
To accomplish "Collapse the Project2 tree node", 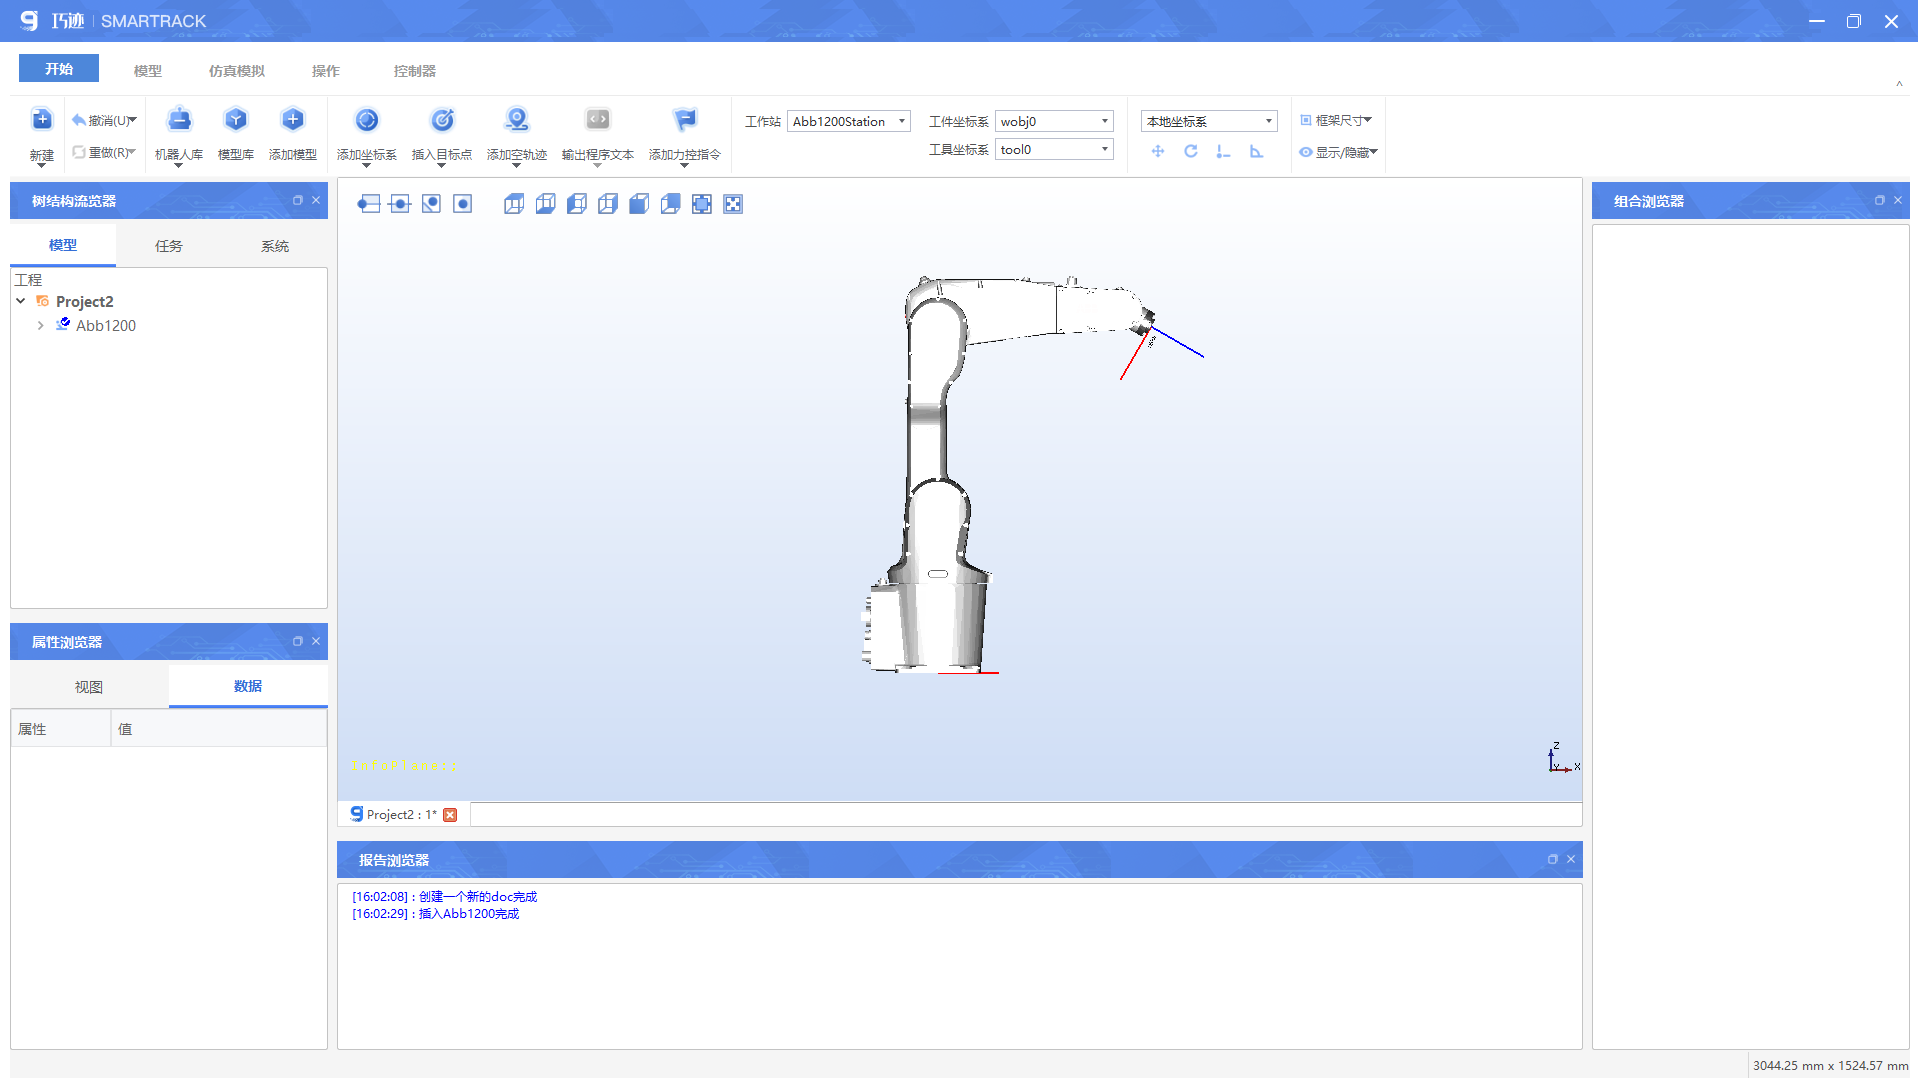I will point(20,301).
